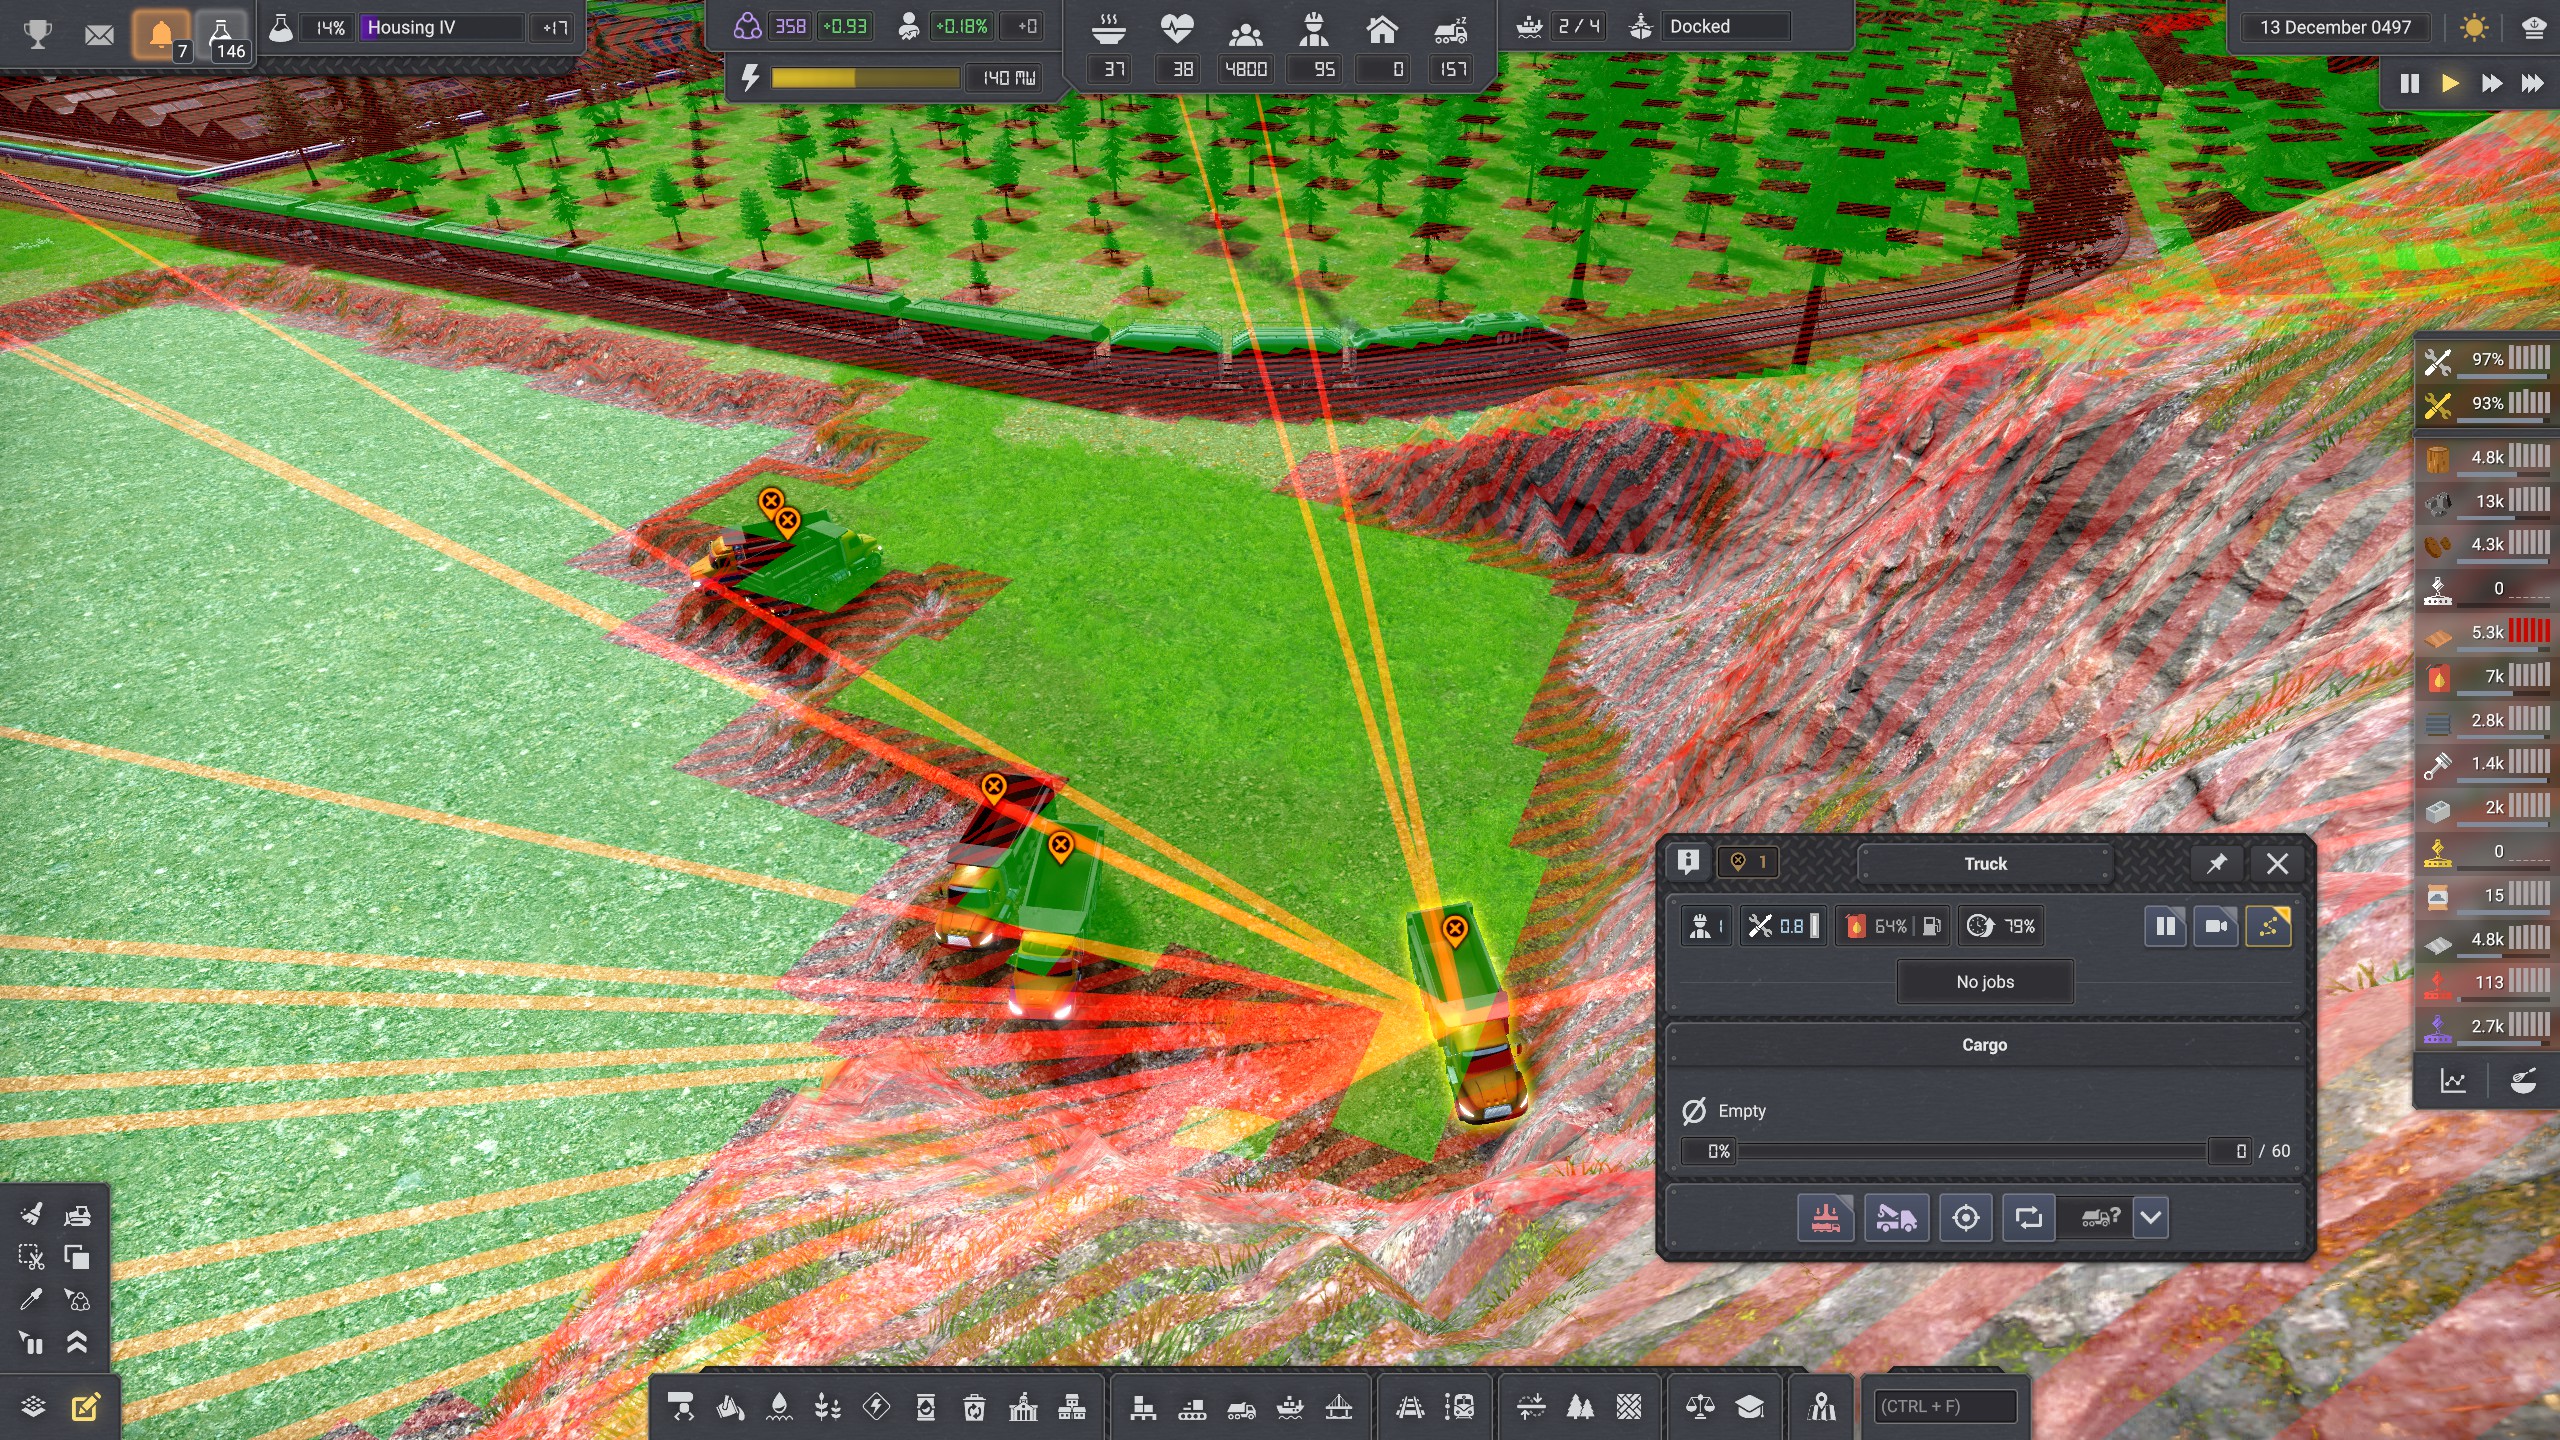Set game speed to normal play
The width and height of the screenshot is (2560, 1440).
pos(2450,84)
